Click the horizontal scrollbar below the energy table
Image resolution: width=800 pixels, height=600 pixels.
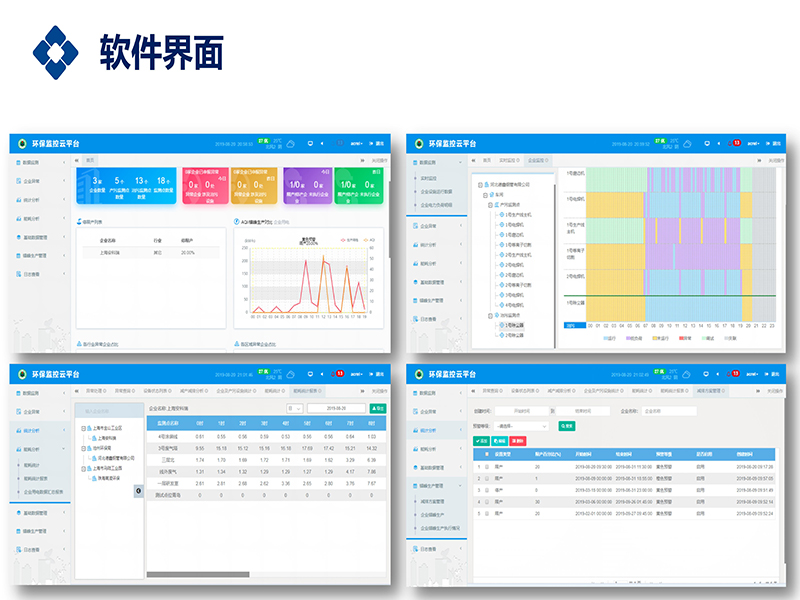click(x=198, y=574)
